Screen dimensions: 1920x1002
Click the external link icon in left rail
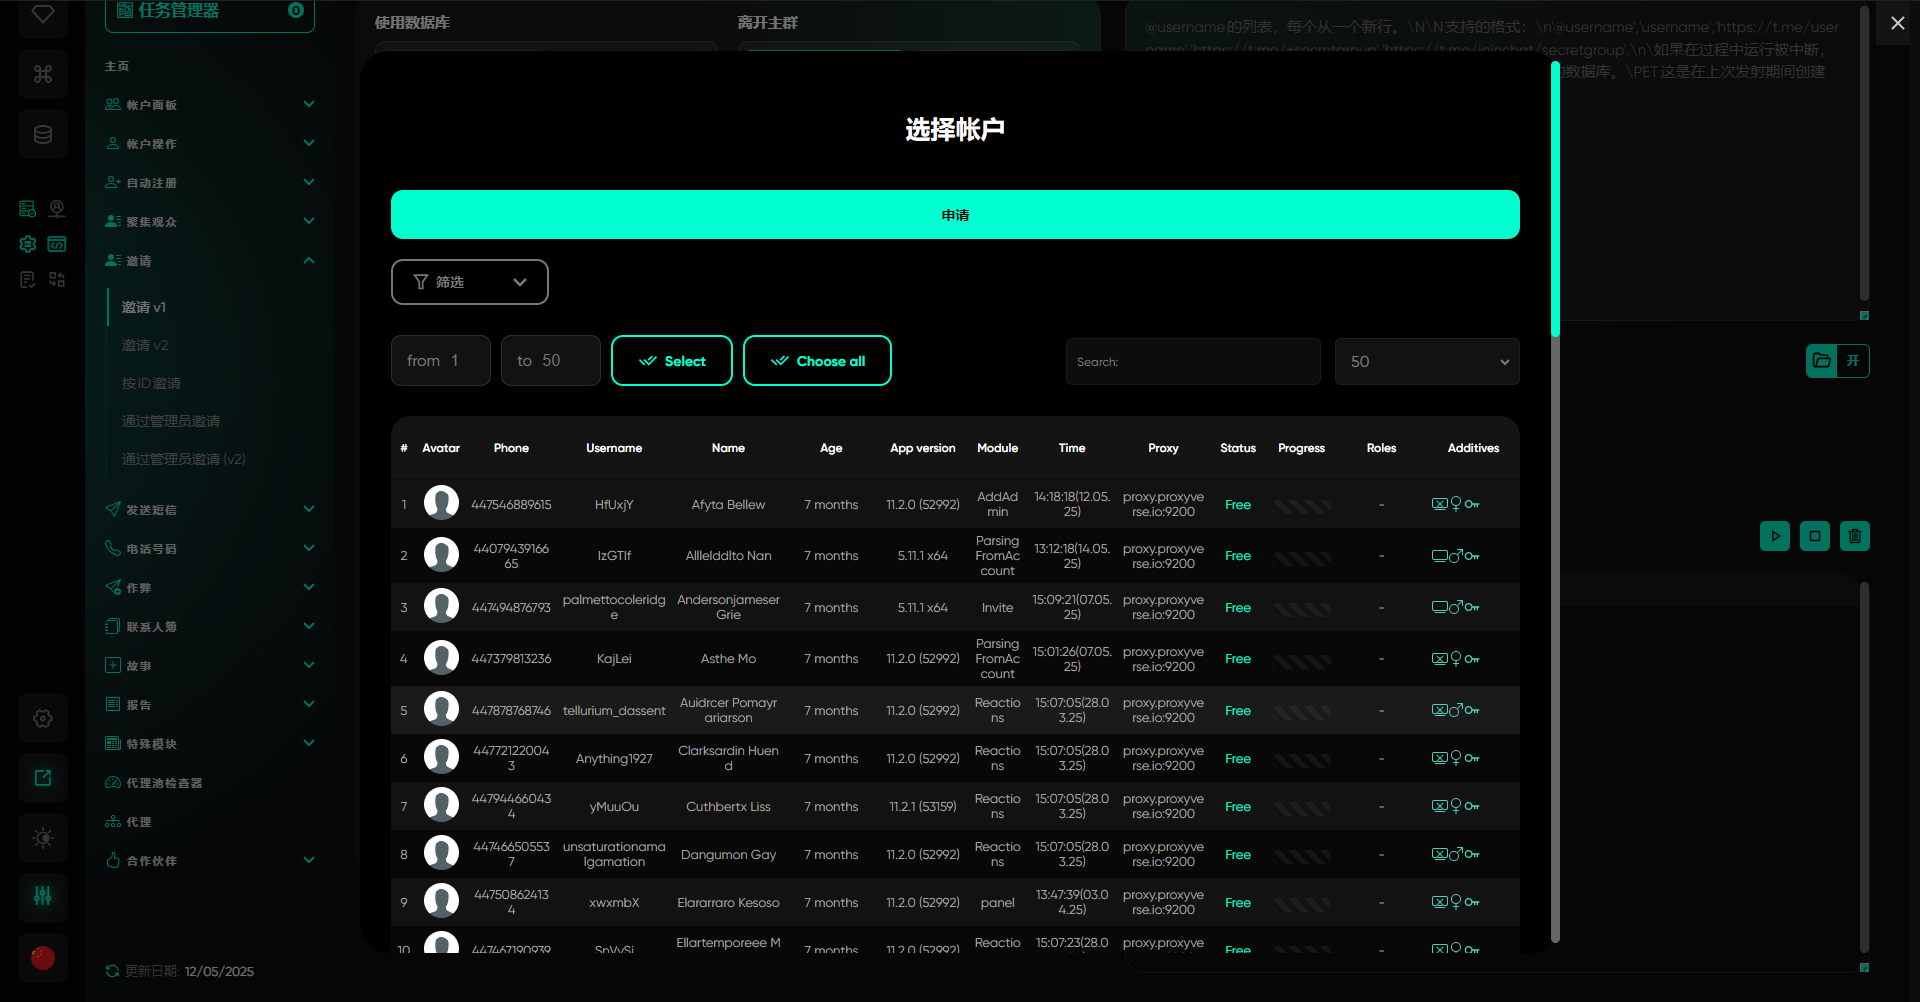pyautogui.click(x=43, y=778)
